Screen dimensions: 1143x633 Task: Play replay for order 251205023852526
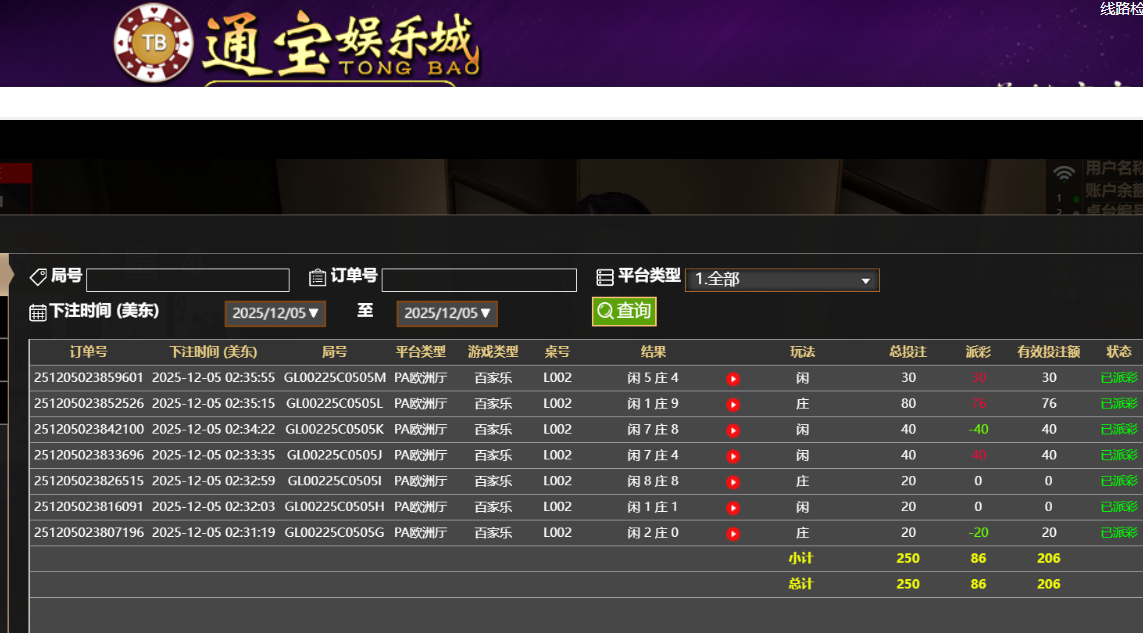pyautogui.click(x=733, y=405)
